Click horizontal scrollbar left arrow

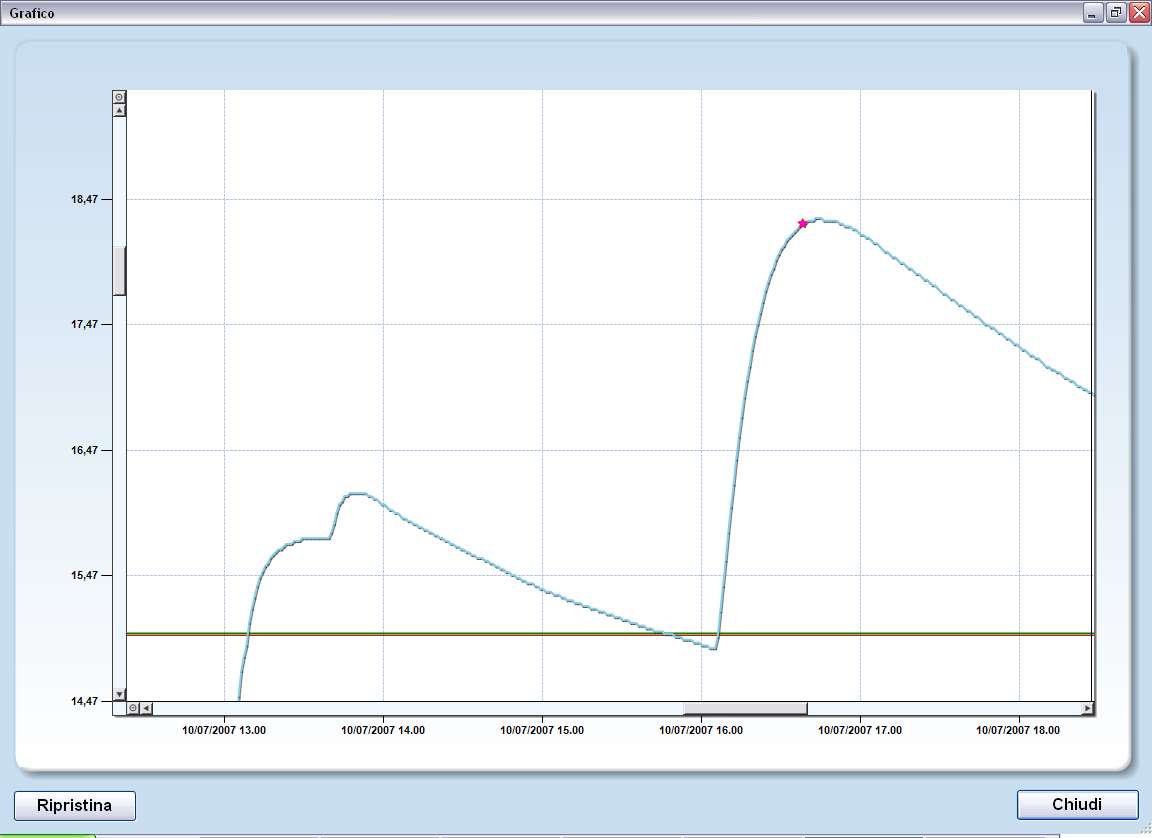[146, 708]
